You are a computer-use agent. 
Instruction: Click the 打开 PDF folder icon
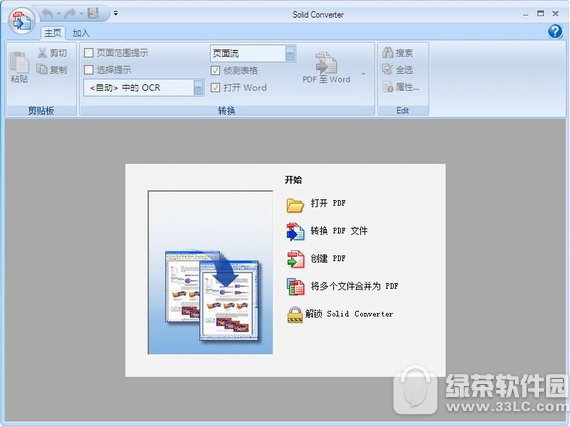coord(295,205)
